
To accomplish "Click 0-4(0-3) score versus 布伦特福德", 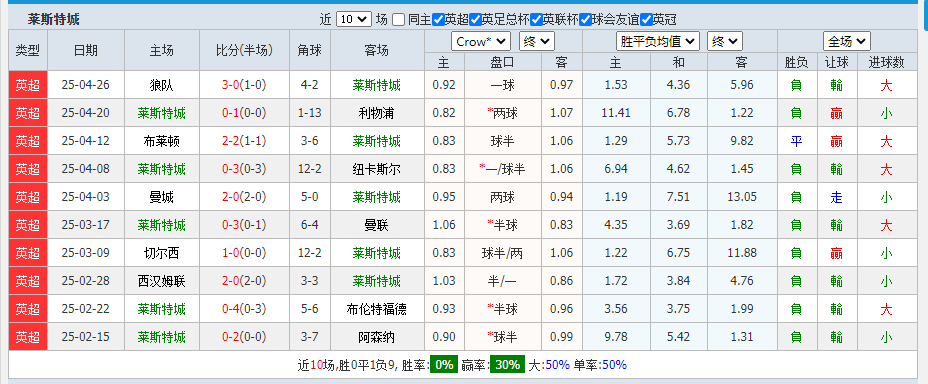I will pos(244,309).
